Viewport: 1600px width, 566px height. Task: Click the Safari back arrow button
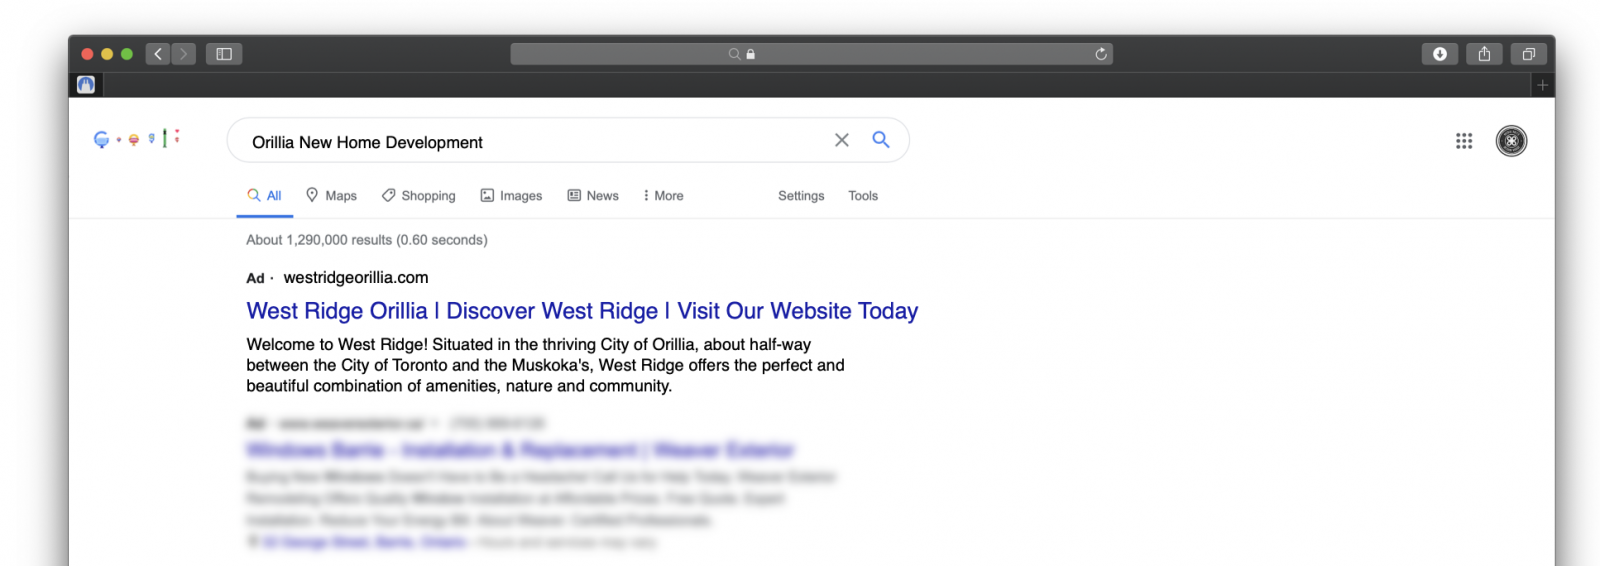[158, 54]
